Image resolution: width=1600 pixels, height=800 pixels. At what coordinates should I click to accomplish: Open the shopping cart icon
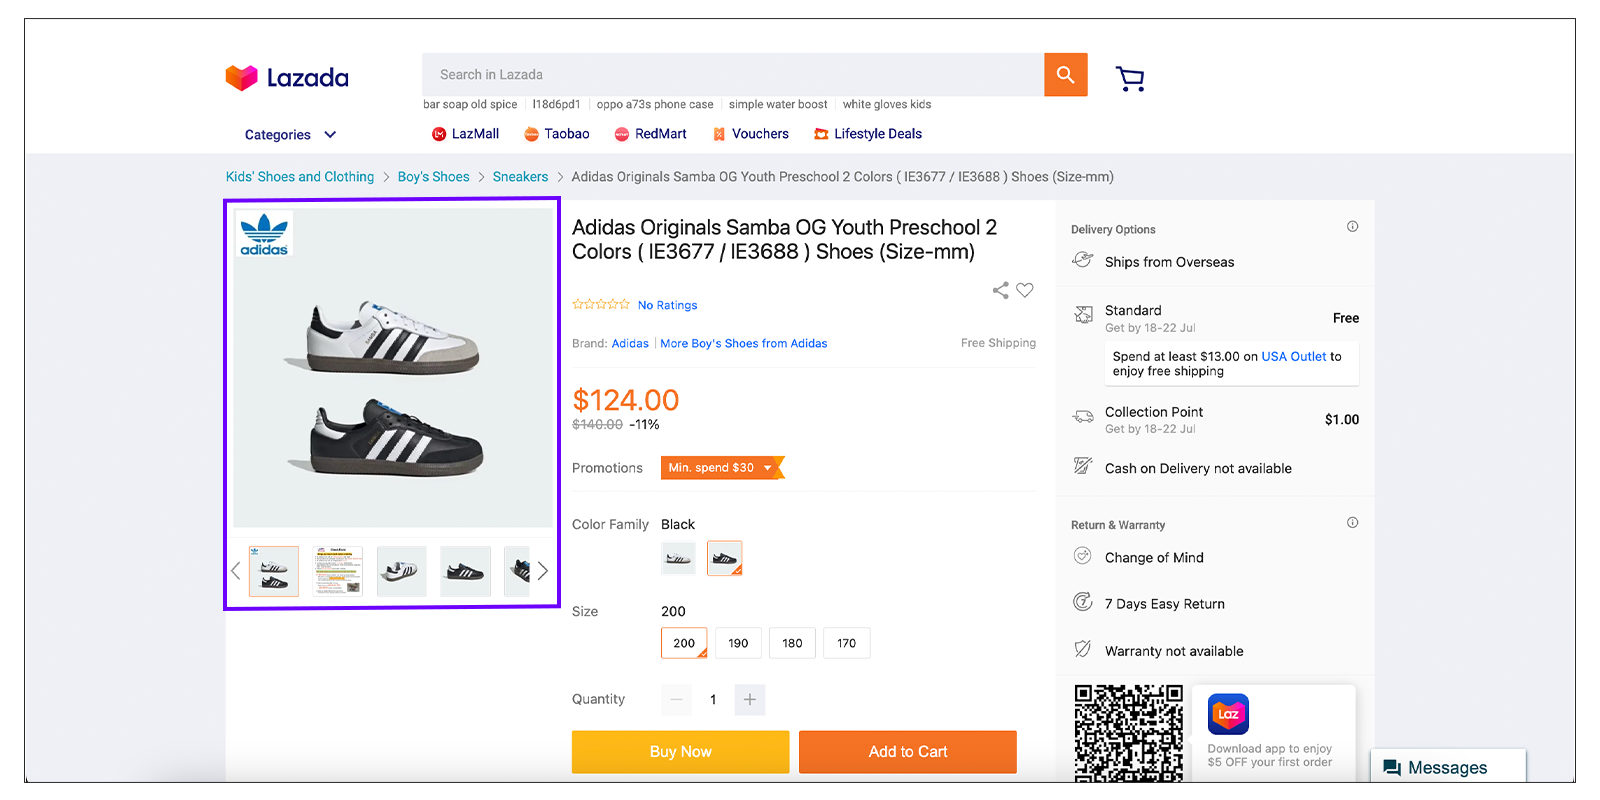(x=1130, y=77)
